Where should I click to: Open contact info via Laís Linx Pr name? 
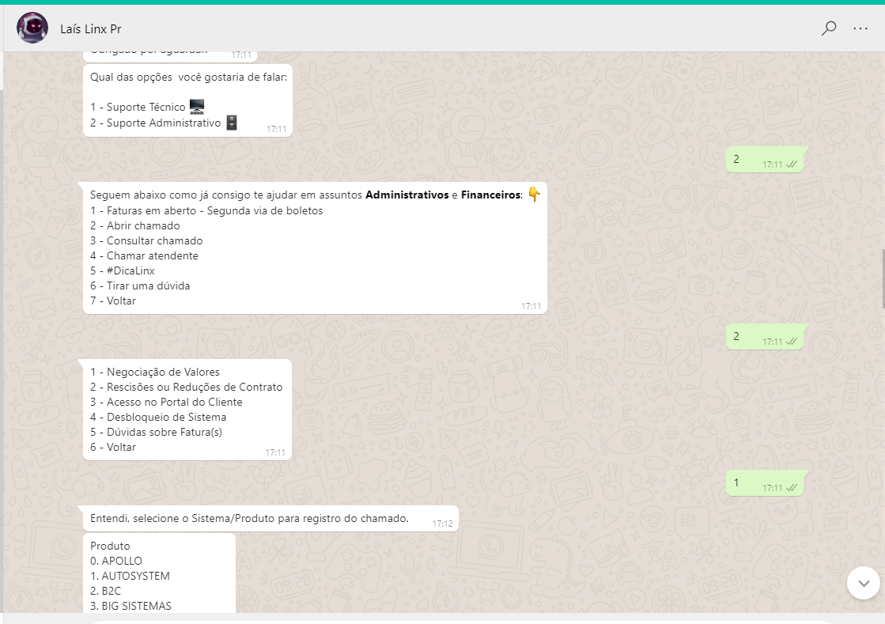click(x=90, y=29)
